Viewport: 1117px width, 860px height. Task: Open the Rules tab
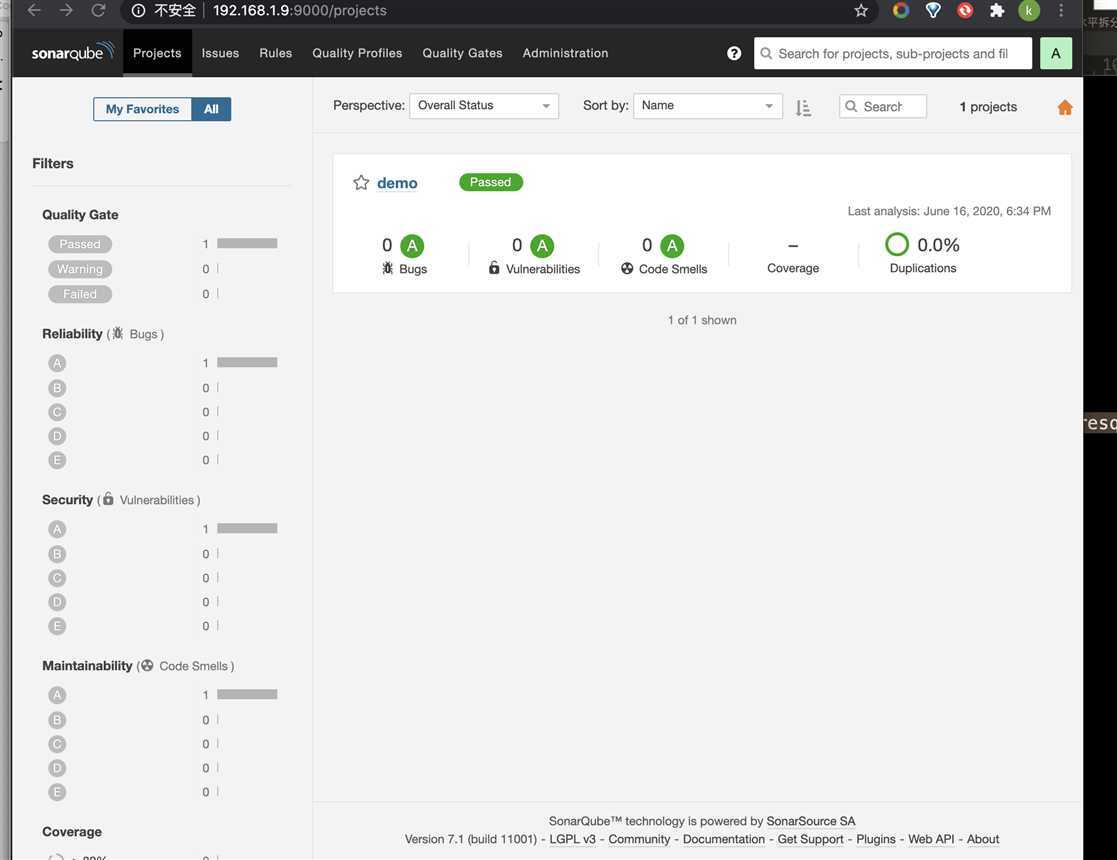tap(276, 53)
